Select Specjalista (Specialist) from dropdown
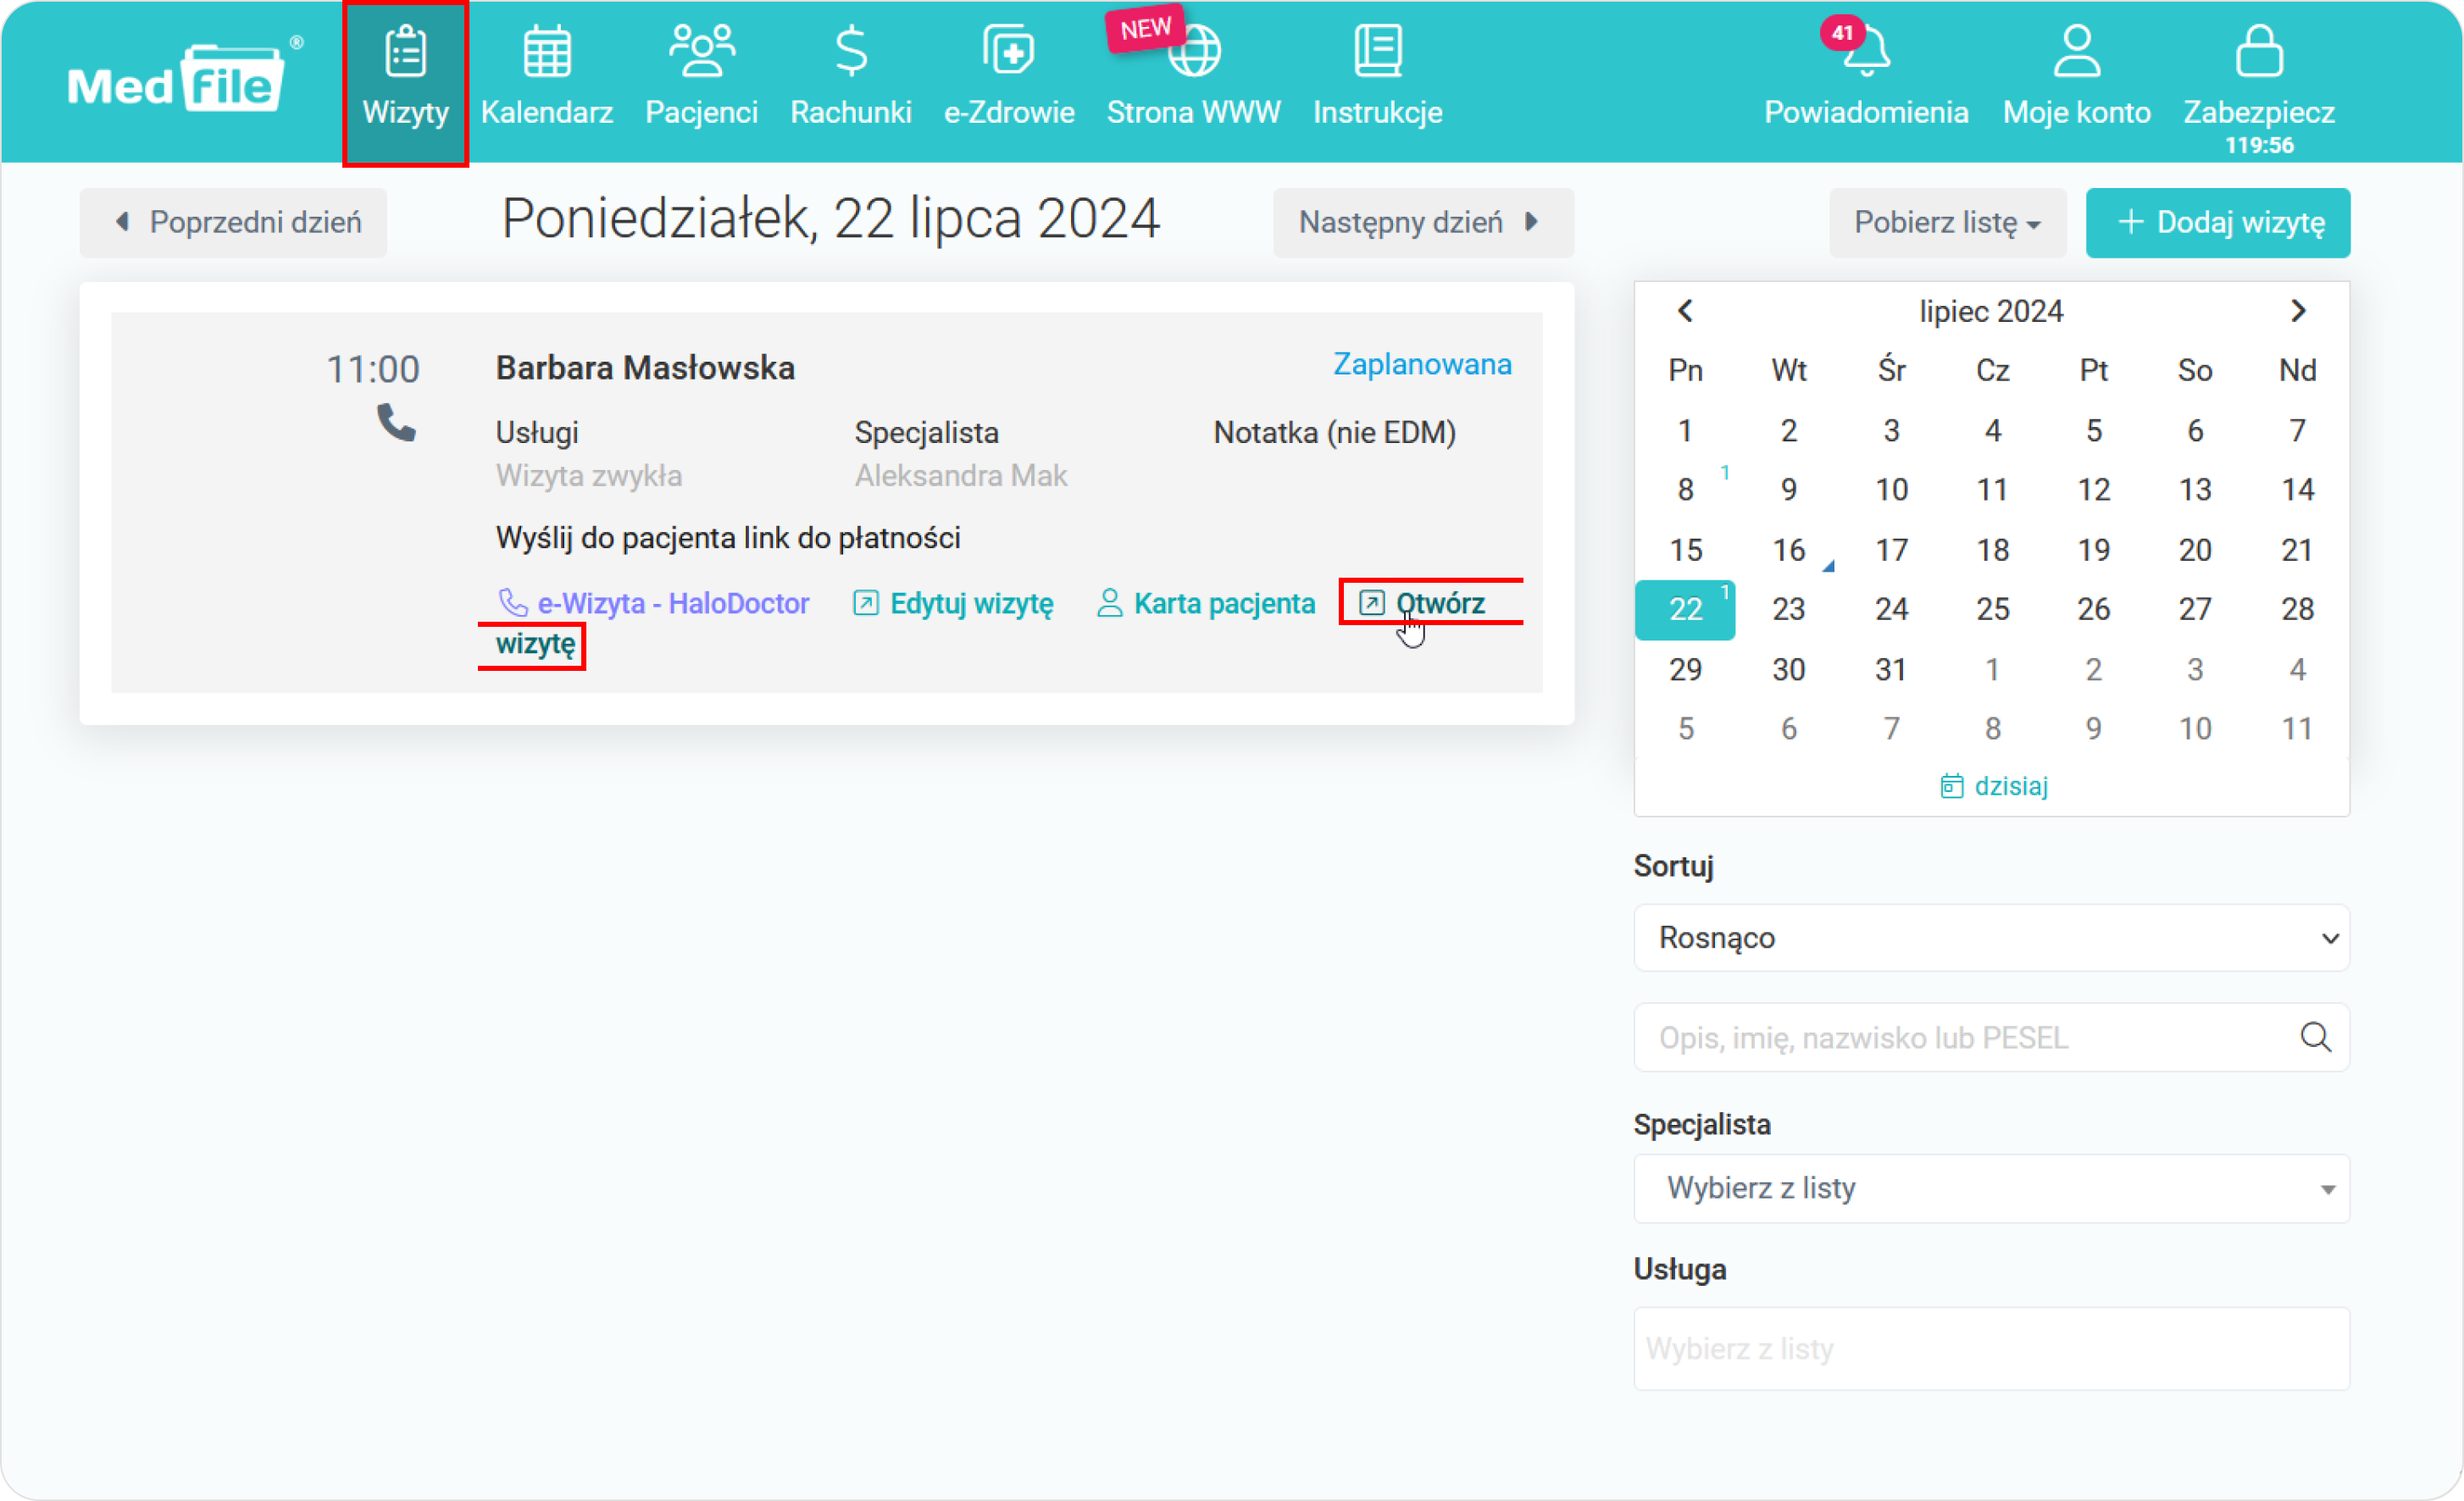 (1989, 1188)
